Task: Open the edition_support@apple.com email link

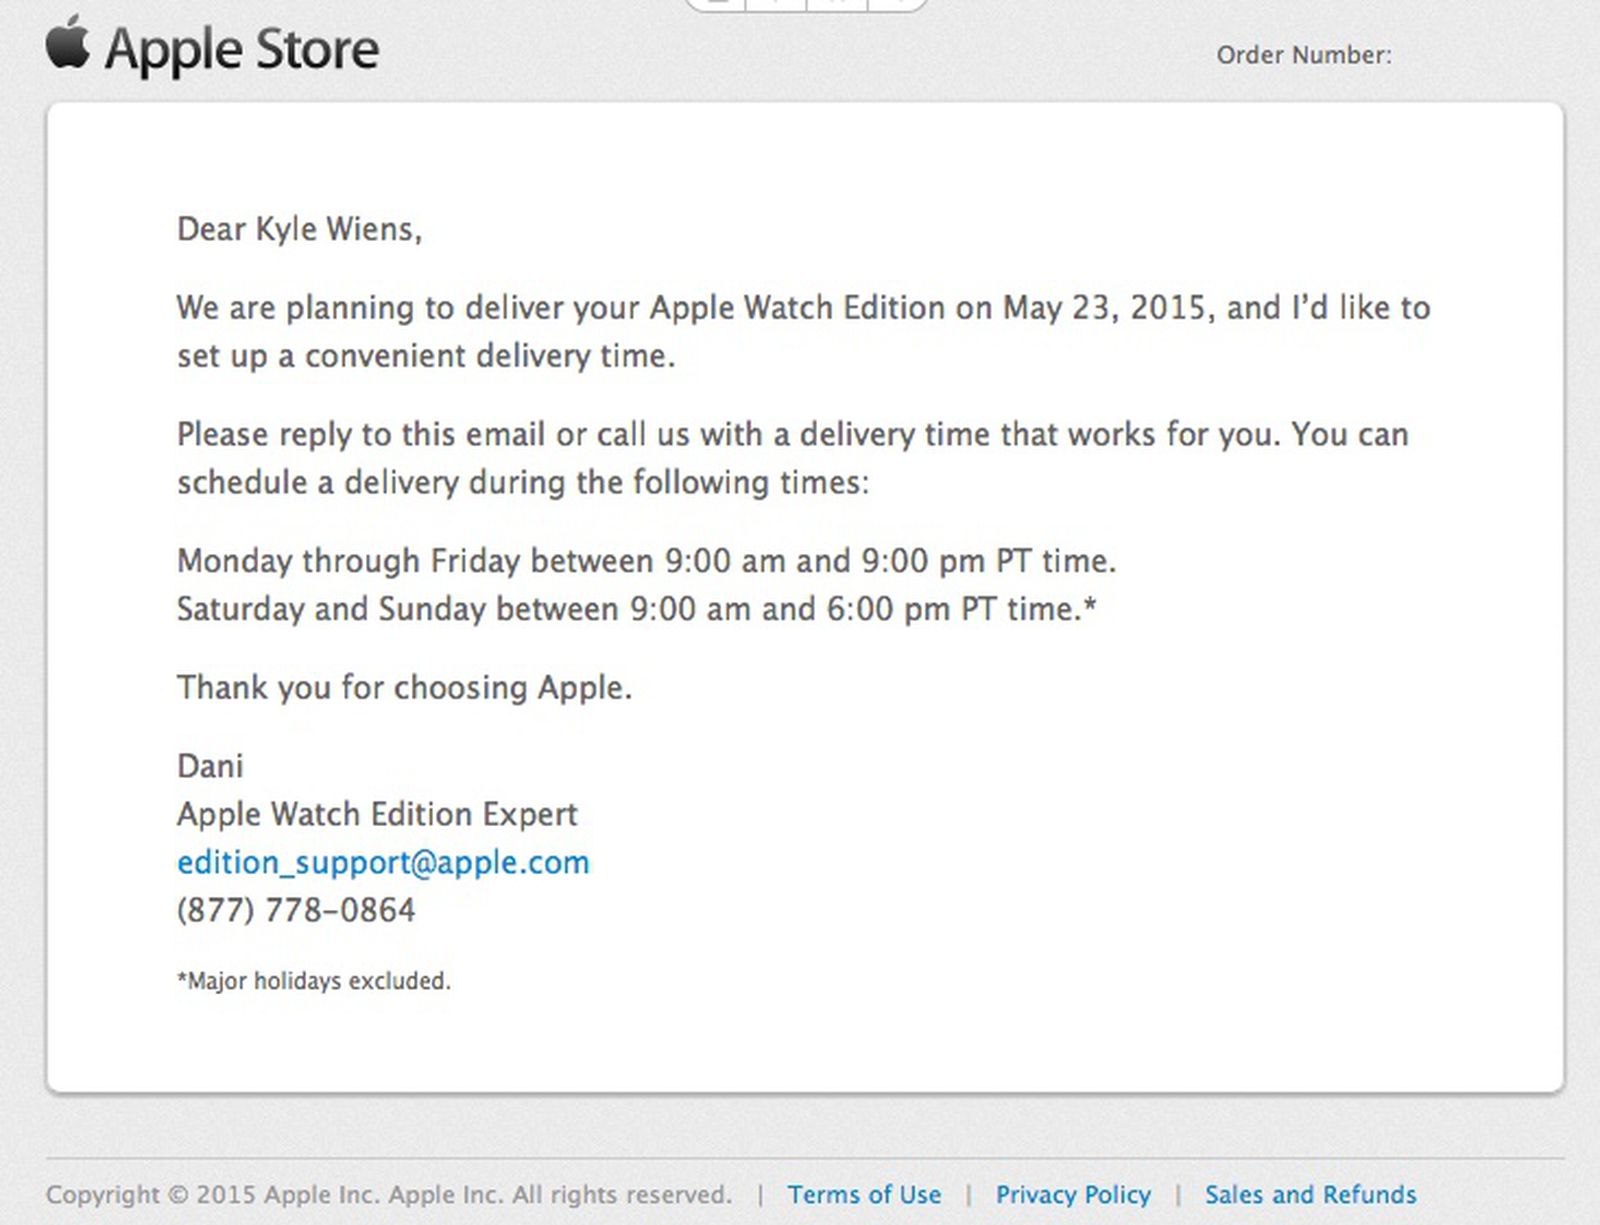Action: point(383,862)
